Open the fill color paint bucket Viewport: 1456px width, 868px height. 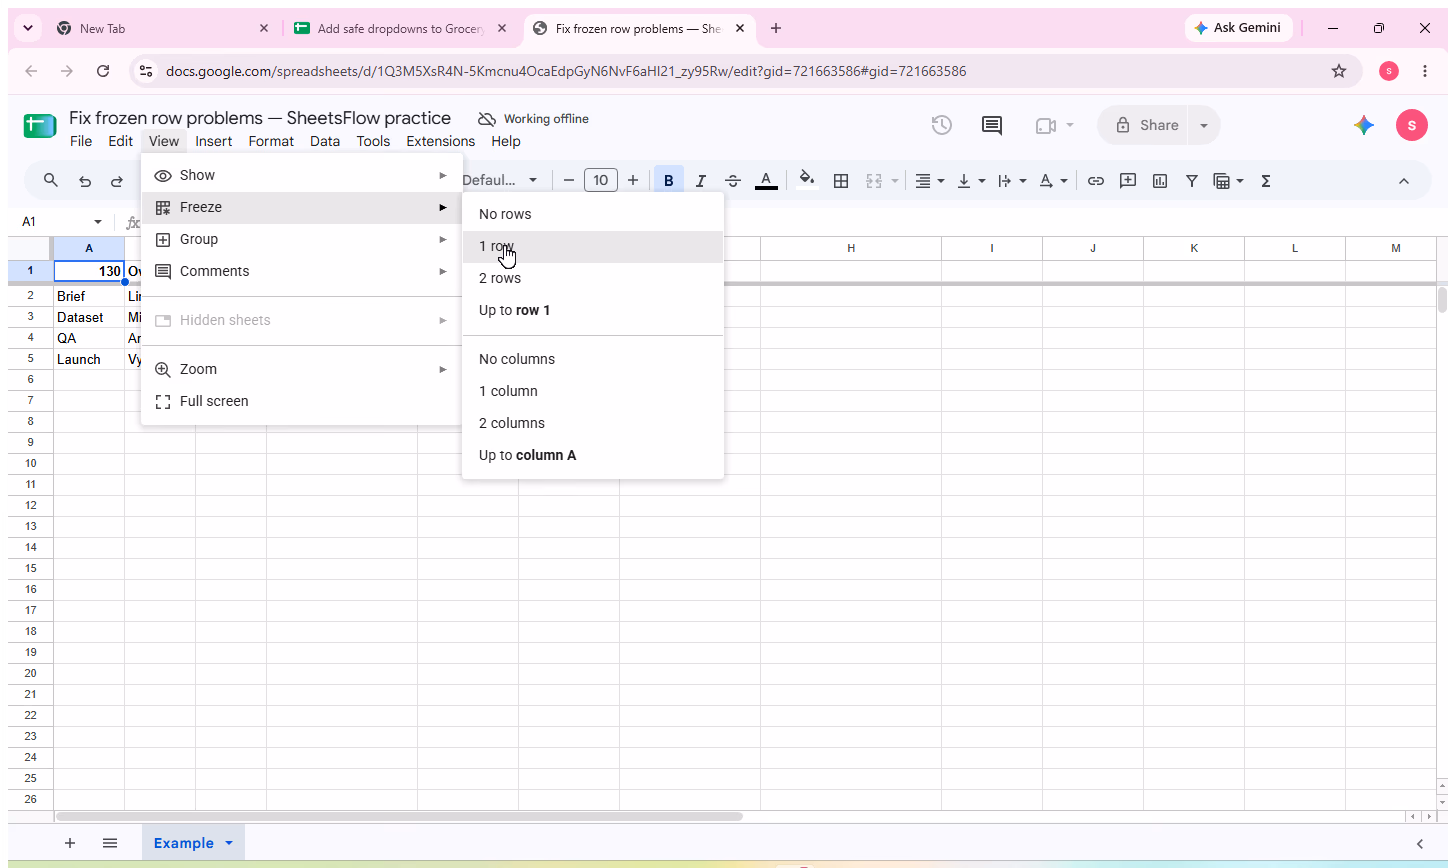[x=807, y=181]
